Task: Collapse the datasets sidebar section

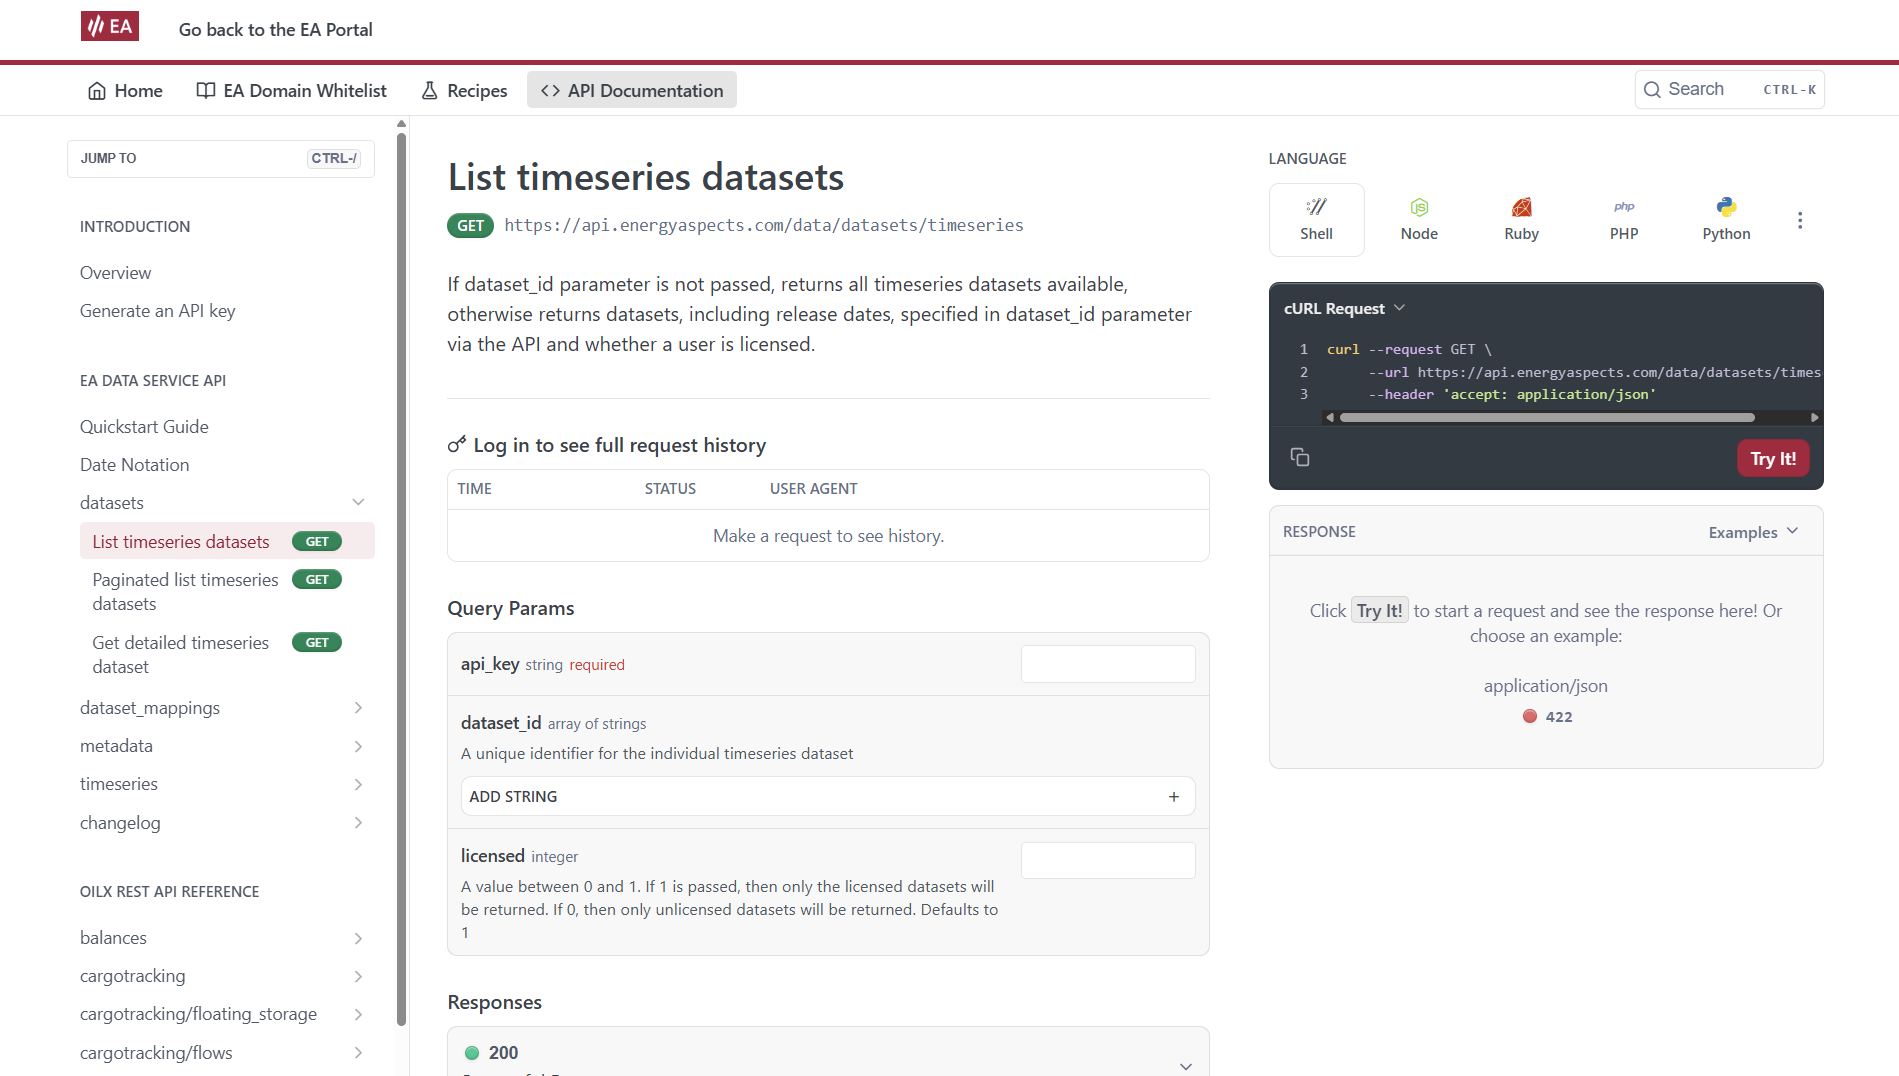Action: 358,502
